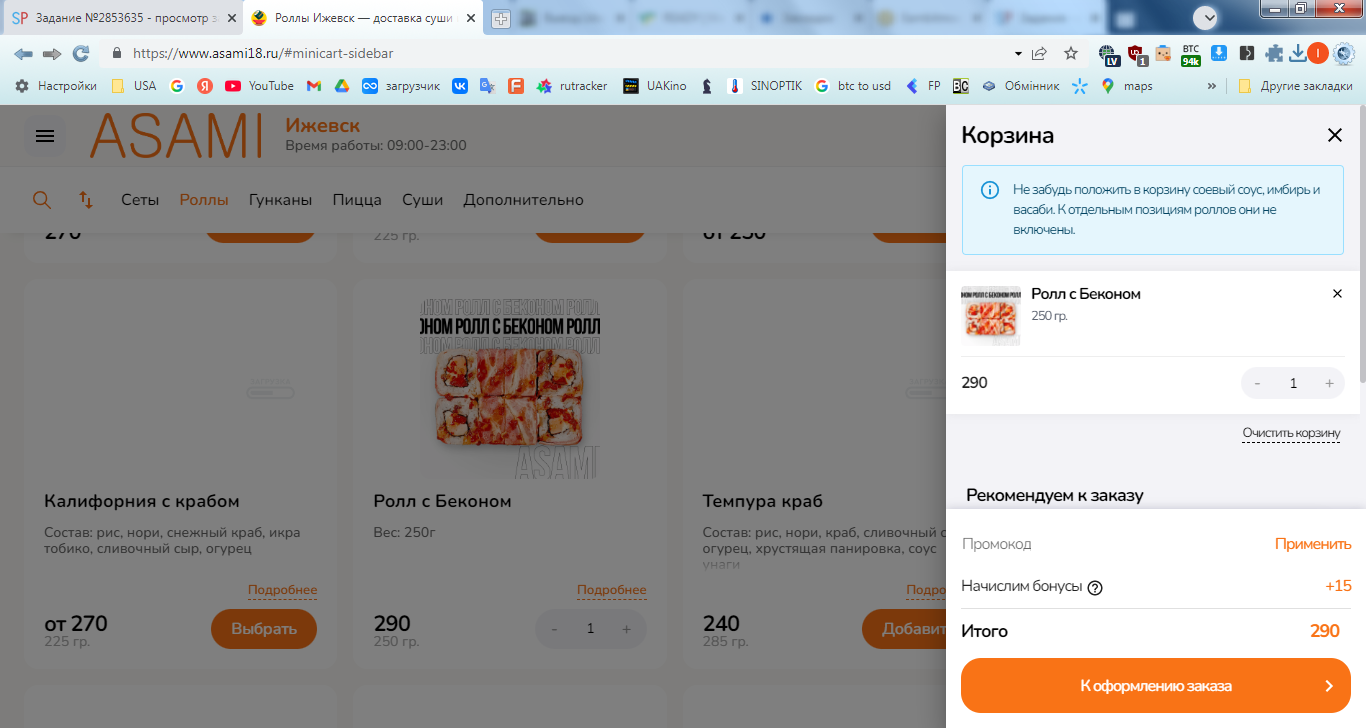Increase Ролл с Беконом quantity on product card
This screenshot has height=728, width=1366.
(627, 629)
